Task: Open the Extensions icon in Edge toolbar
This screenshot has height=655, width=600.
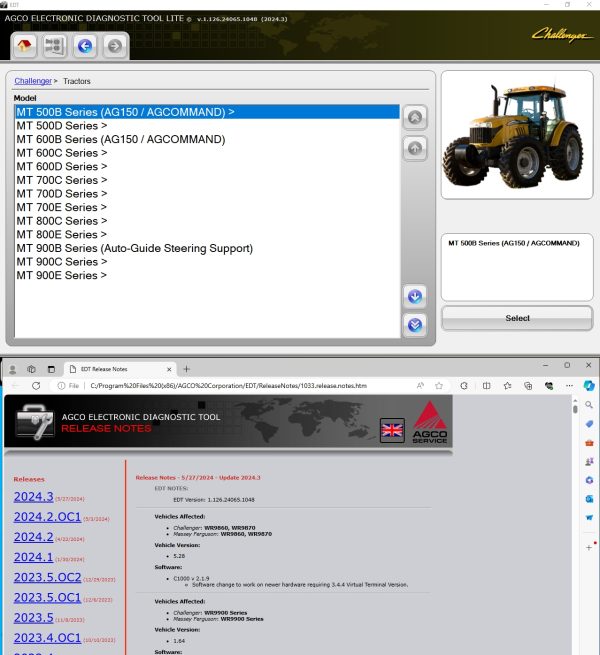Action: tap(464, 386)
